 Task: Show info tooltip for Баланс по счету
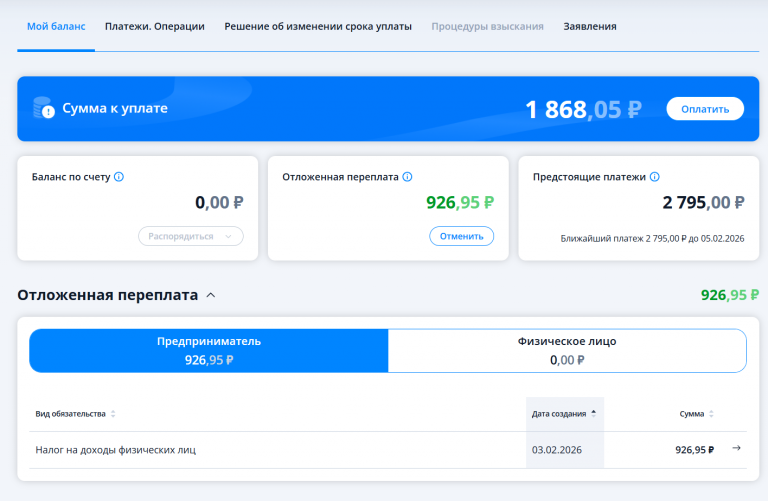click(x=119, y=177)
